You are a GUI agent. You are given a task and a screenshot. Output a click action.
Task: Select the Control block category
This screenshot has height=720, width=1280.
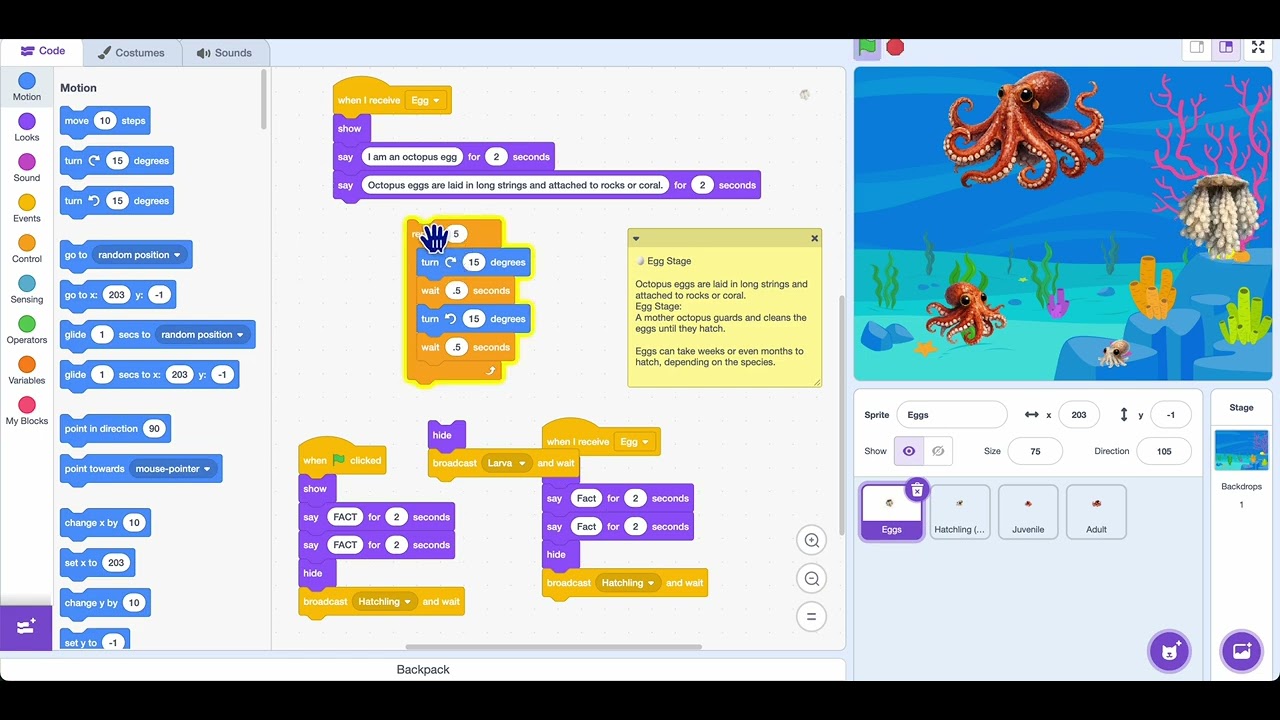pos(27,249)
